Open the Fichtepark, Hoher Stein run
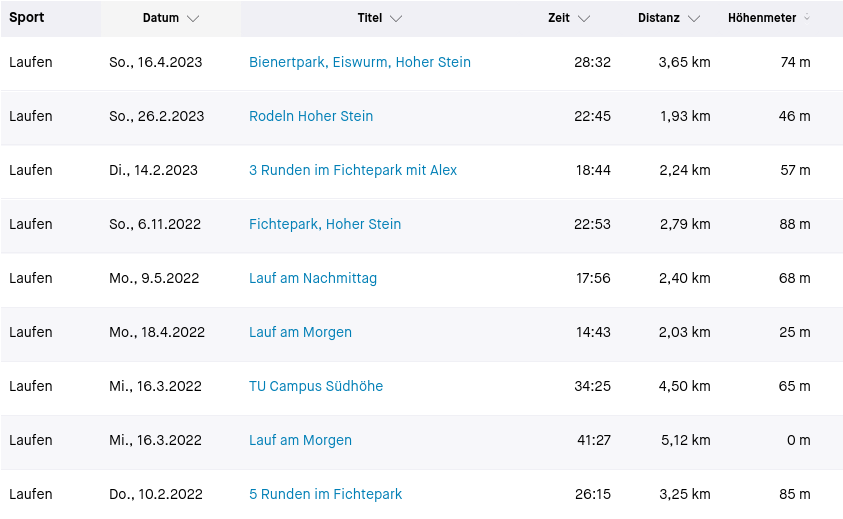The image size is (843, 519). 325,224
